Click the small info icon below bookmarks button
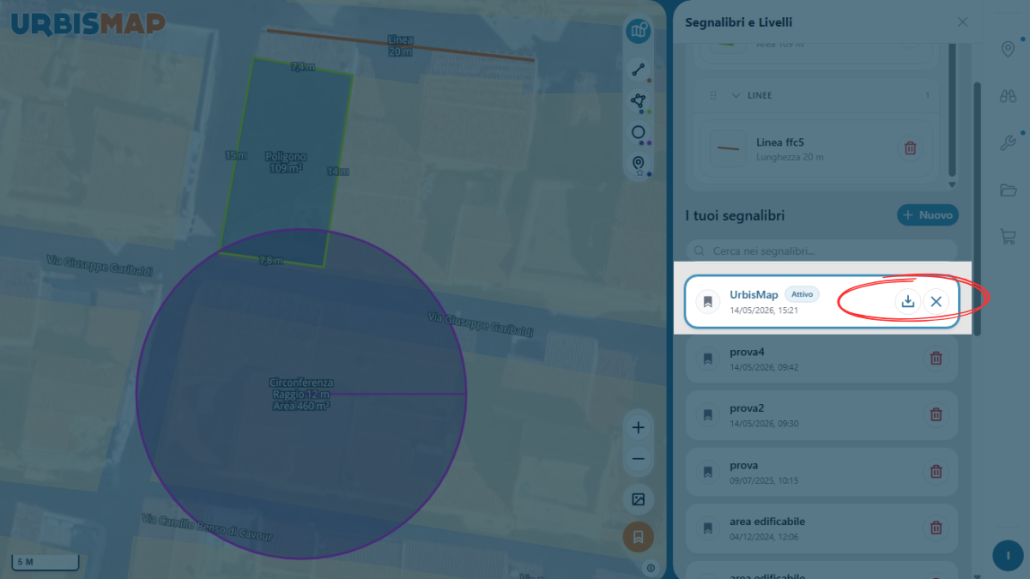The image size is (1030, 579). click(x=650, y=568)
